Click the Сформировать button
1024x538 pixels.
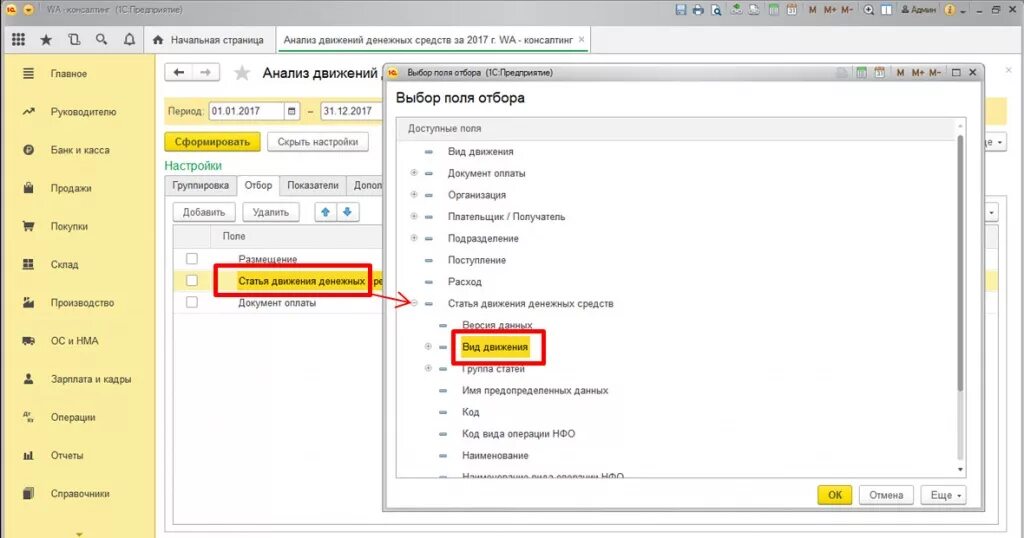point(212,142)
